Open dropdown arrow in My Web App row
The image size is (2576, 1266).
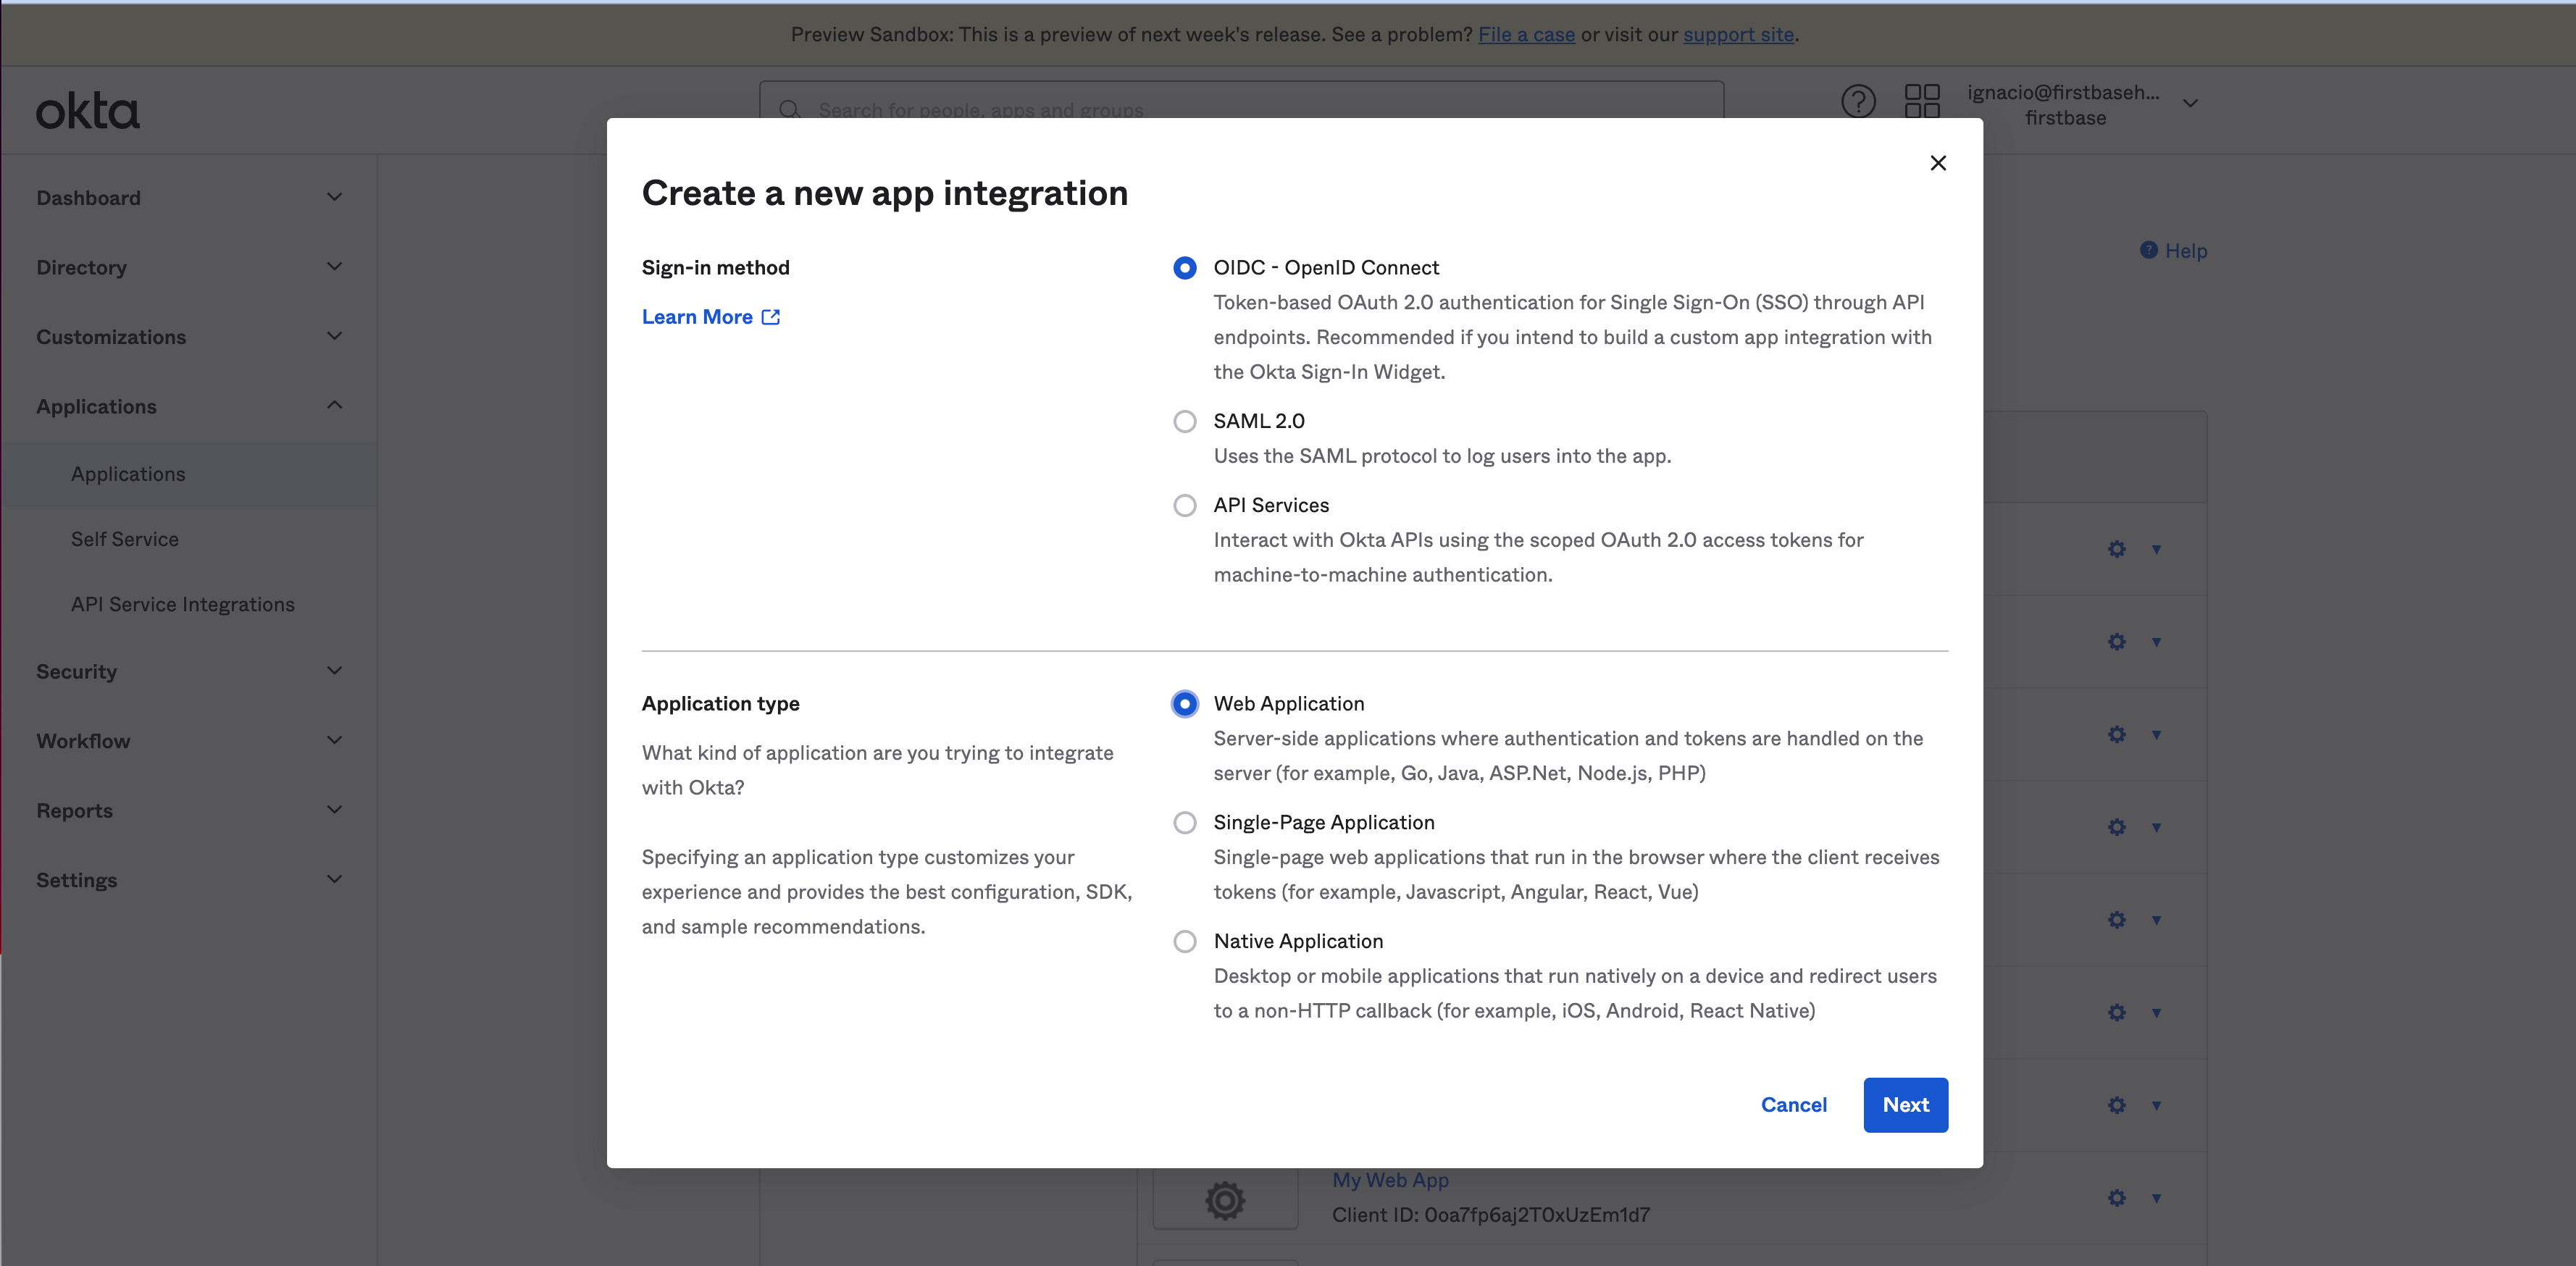2156,1198
